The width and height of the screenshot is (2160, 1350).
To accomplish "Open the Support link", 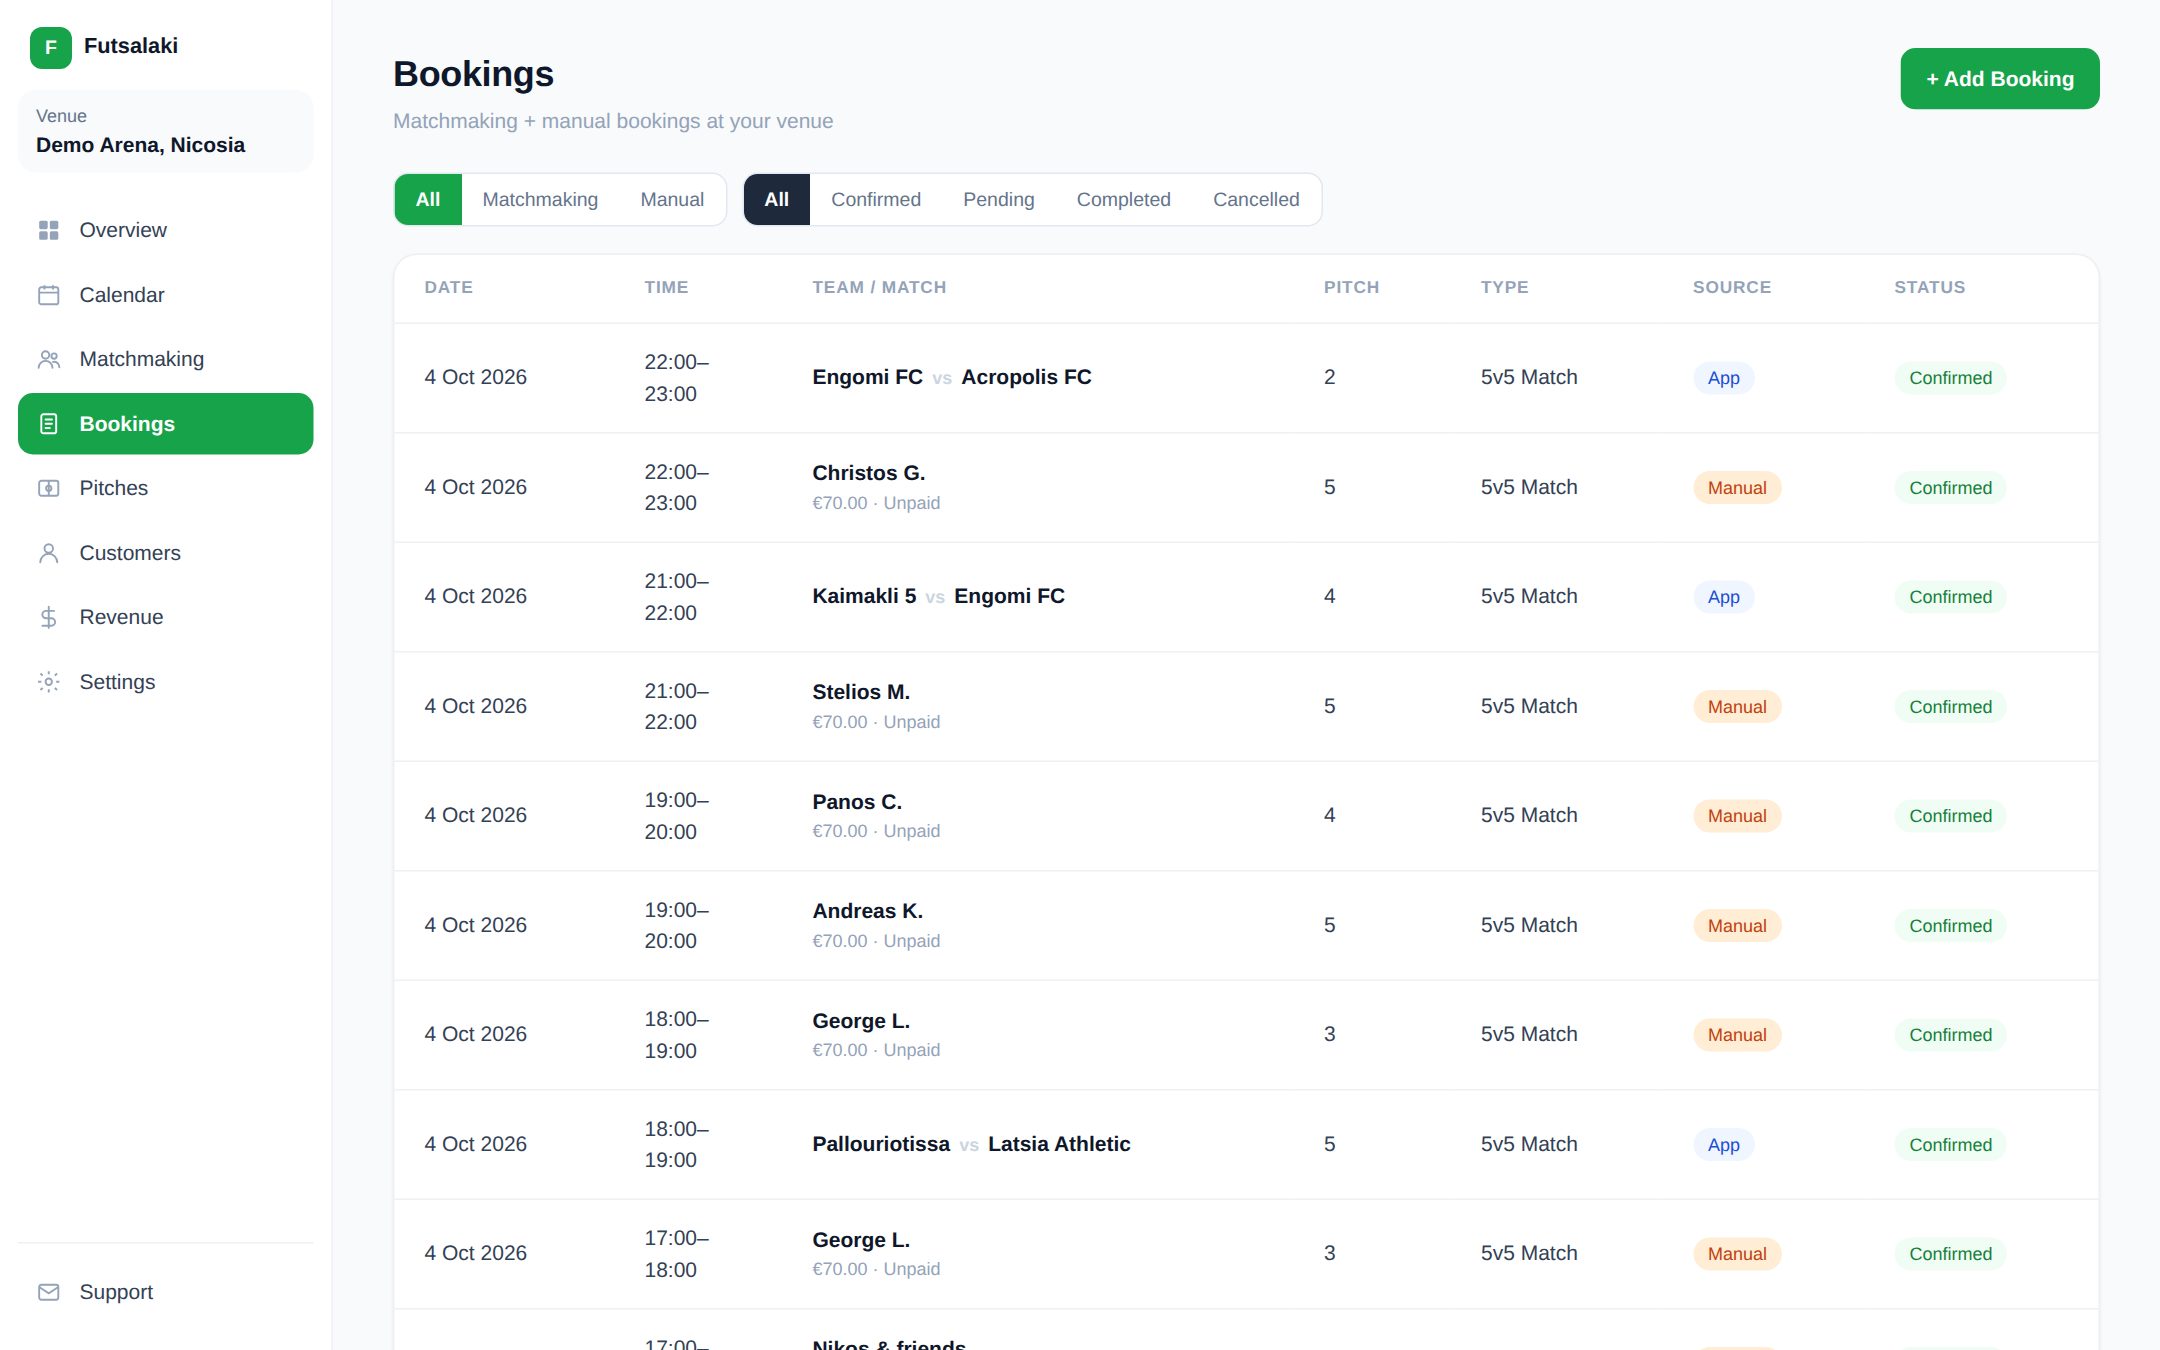I will [x=165, y=1292].
